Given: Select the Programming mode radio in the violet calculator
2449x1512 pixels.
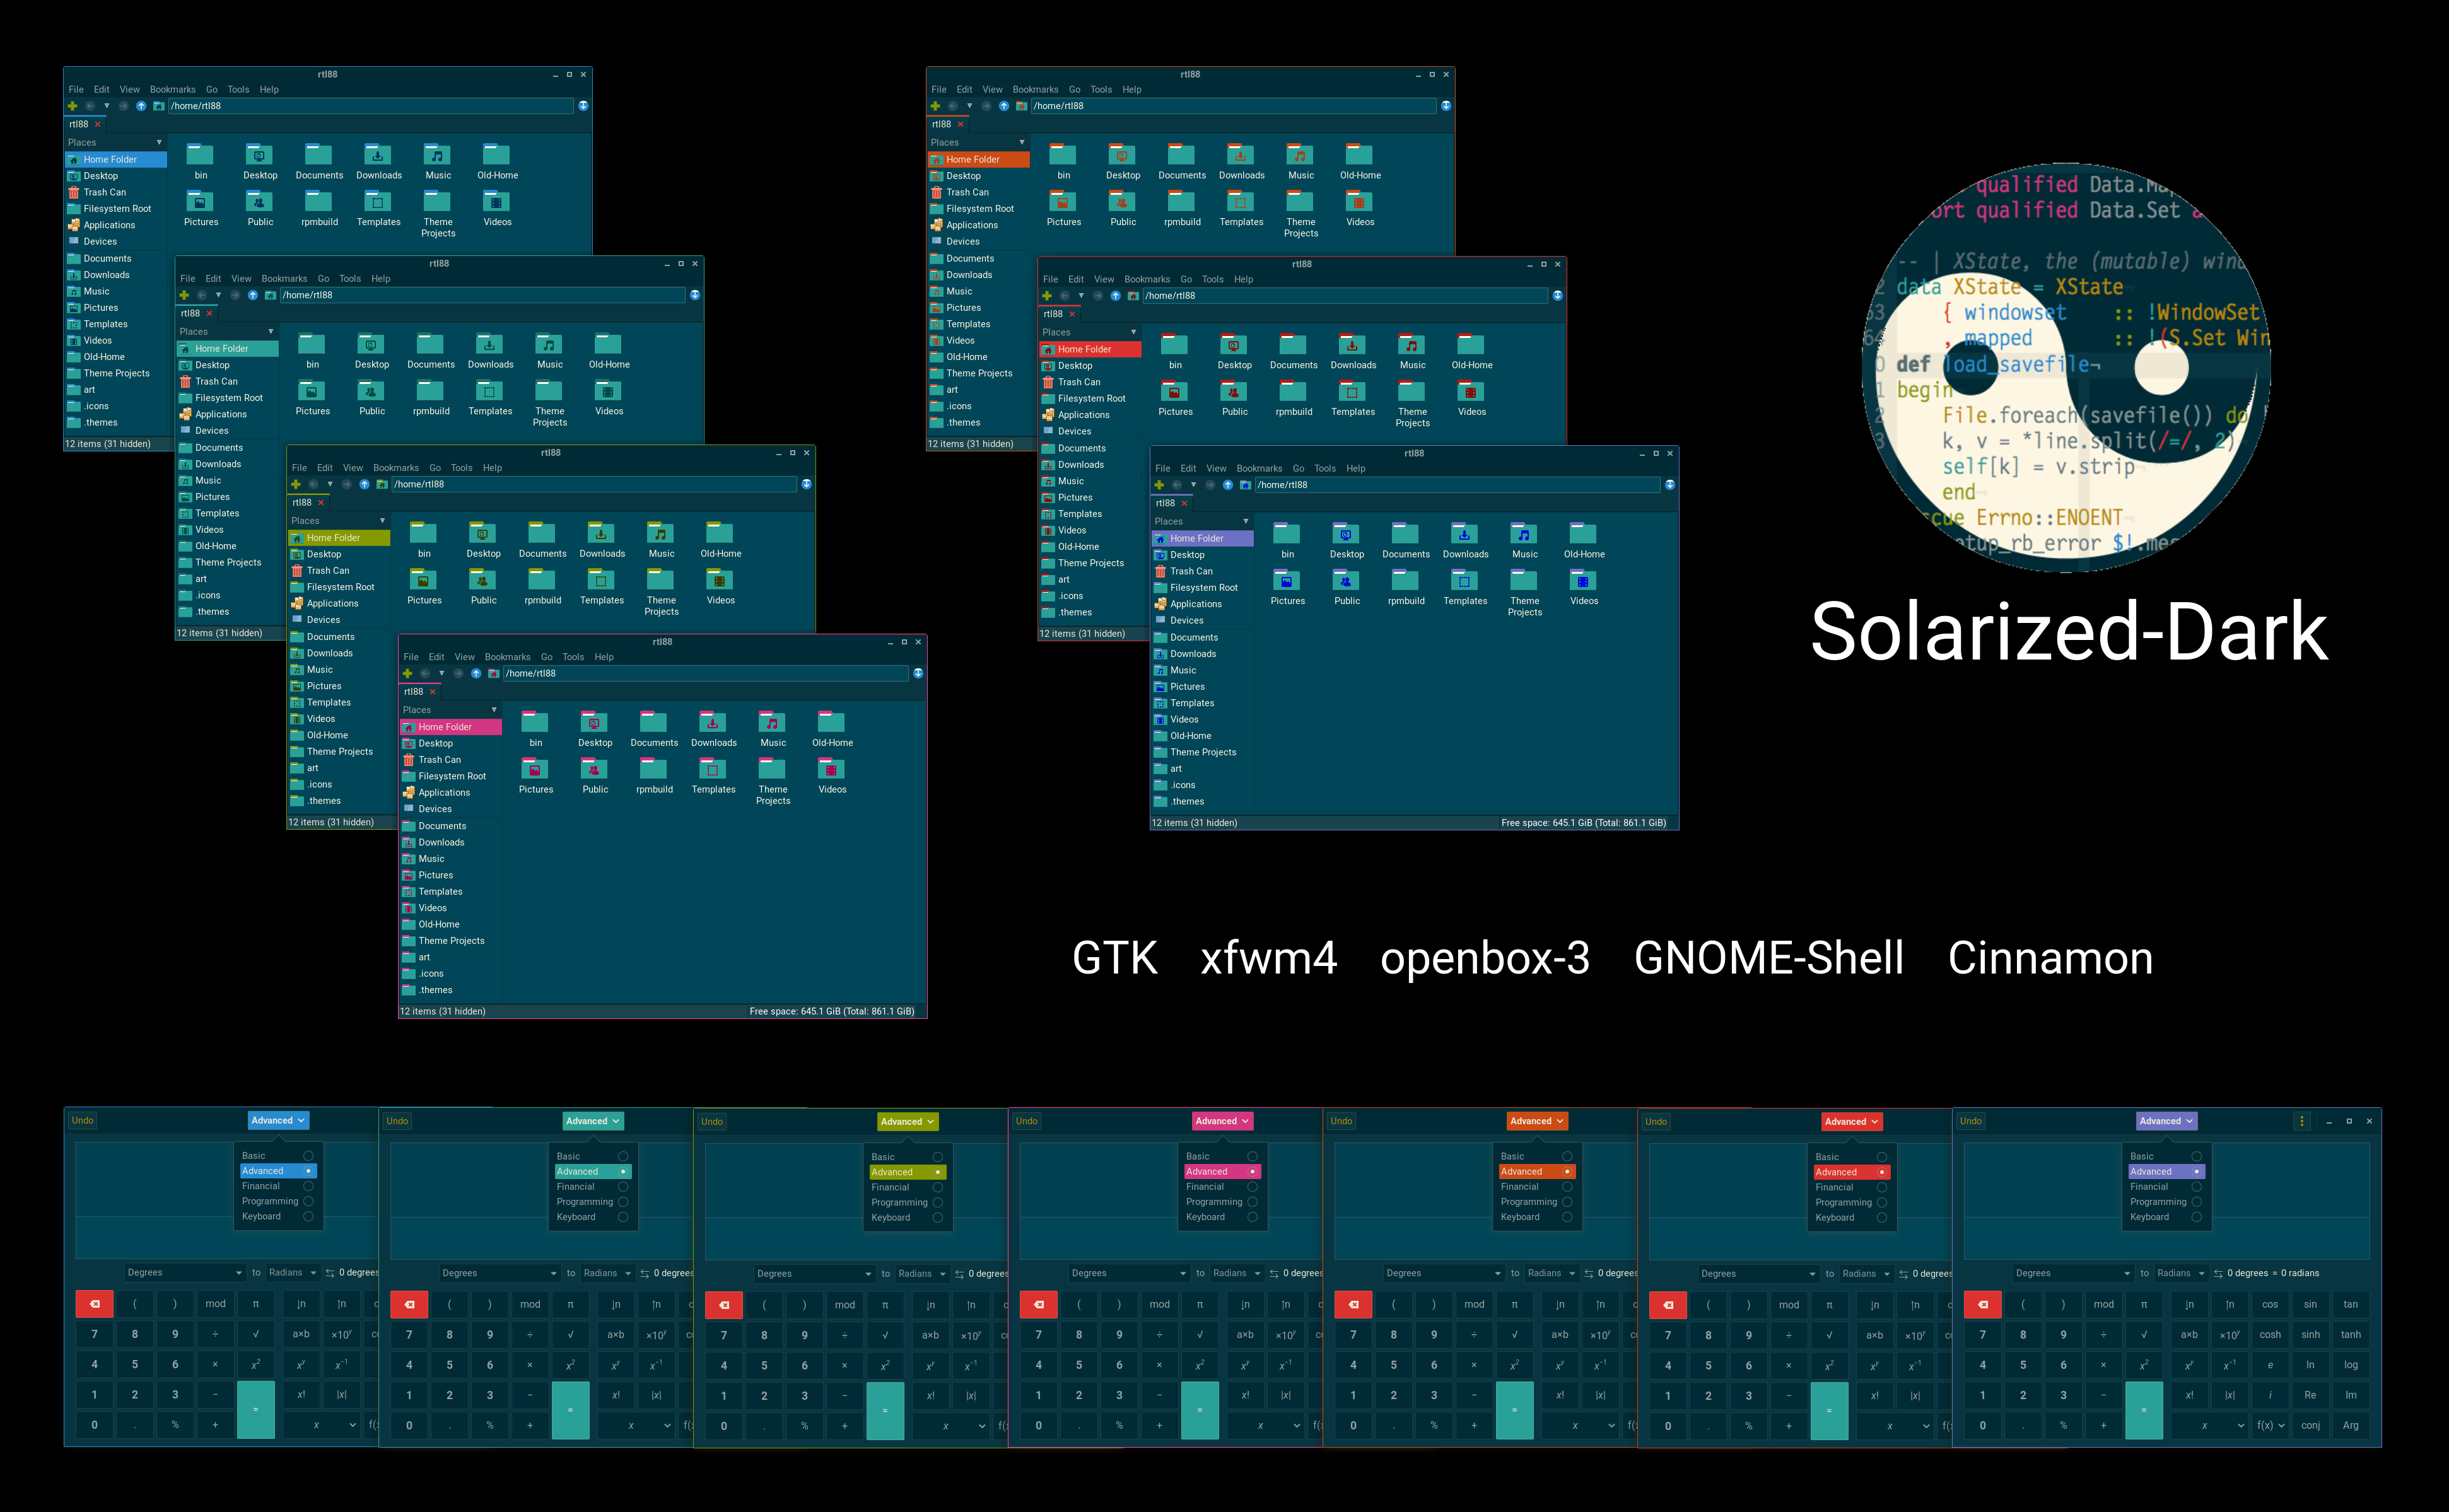Looking at the screenshot, I should (x=2196, y=1202).
